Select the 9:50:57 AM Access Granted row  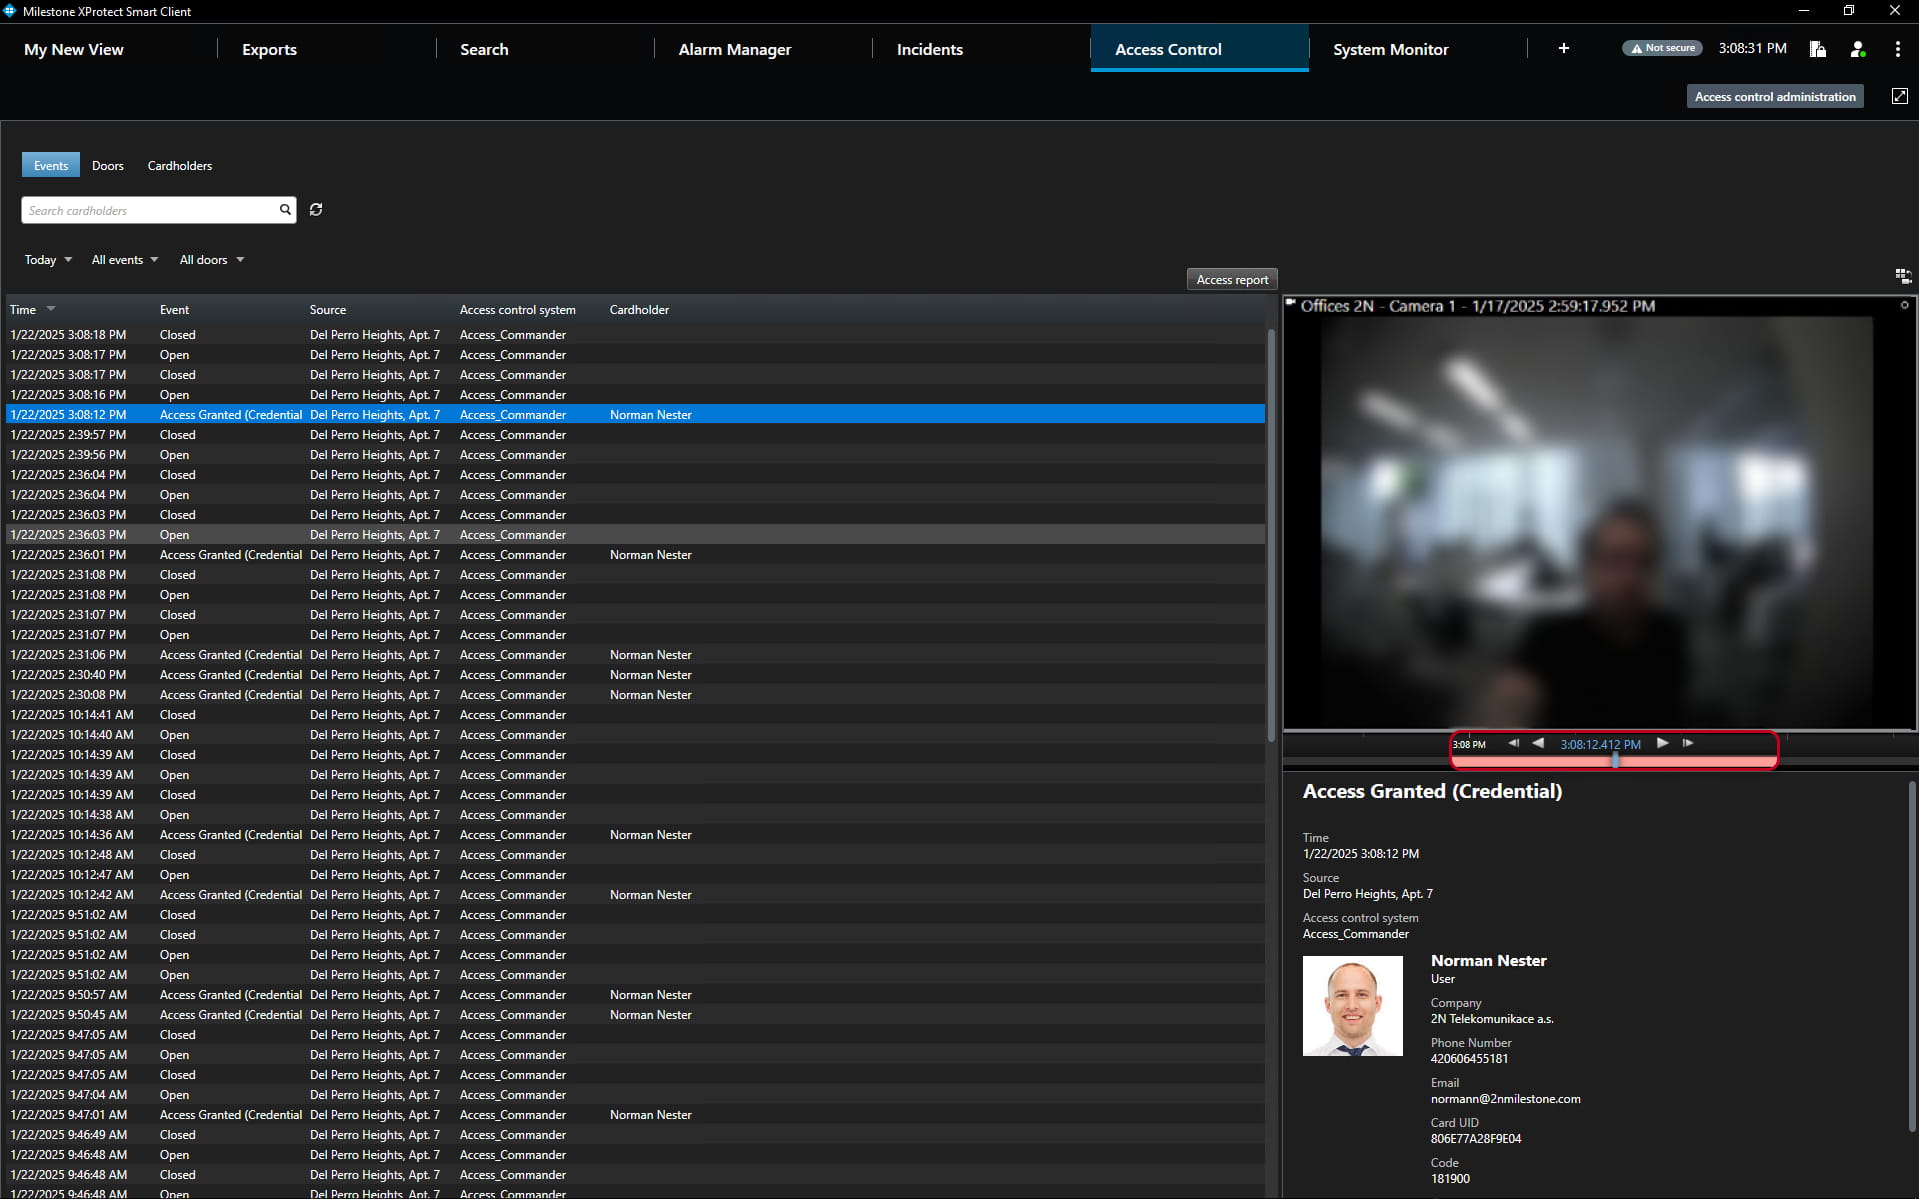[636, 995]
